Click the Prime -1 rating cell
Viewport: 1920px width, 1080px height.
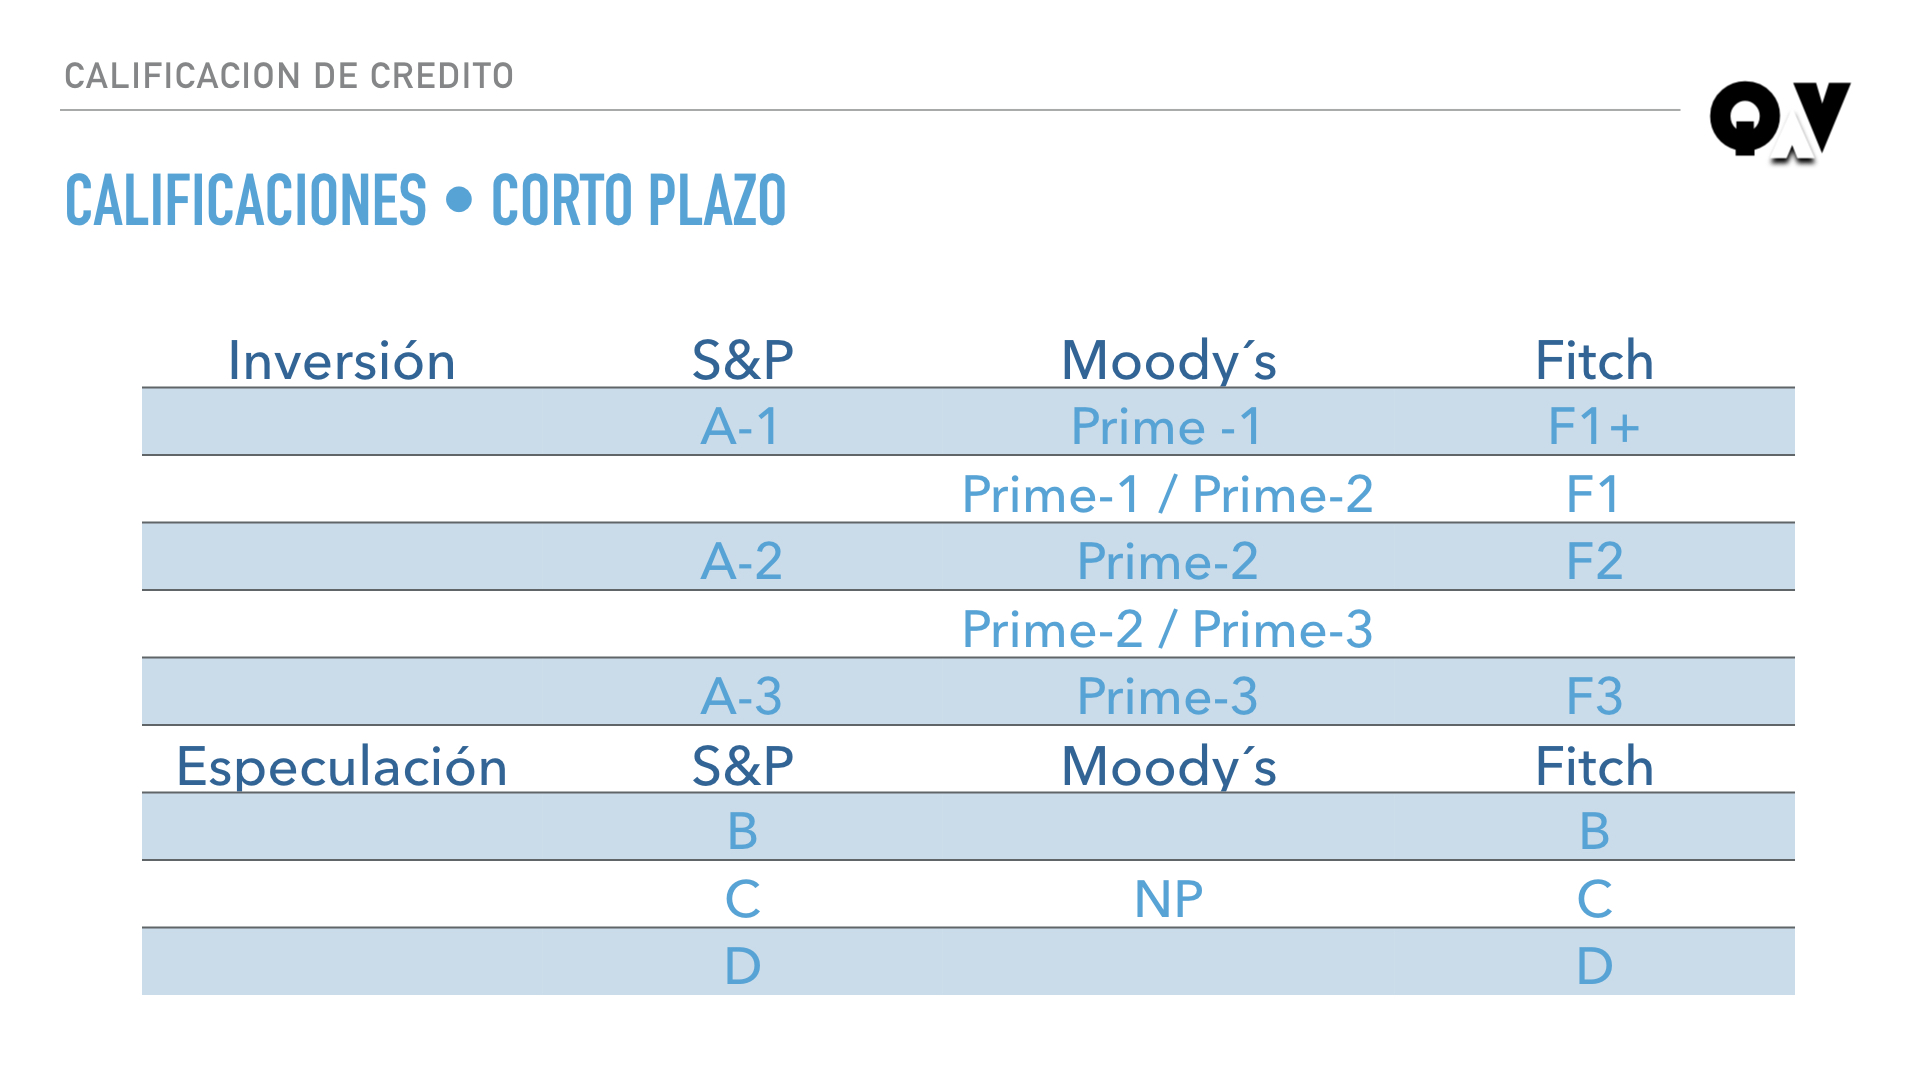[x=1166, y=427]
